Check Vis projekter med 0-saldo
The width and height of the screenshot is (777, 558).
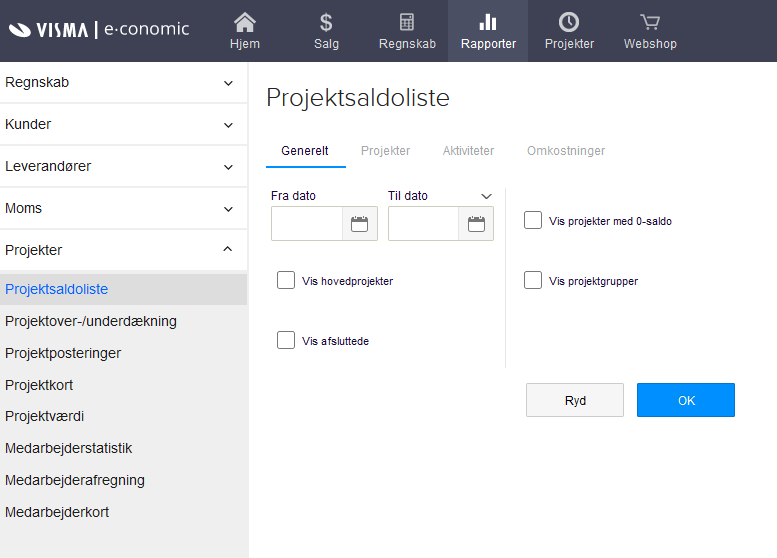click(x=533, y=220)
